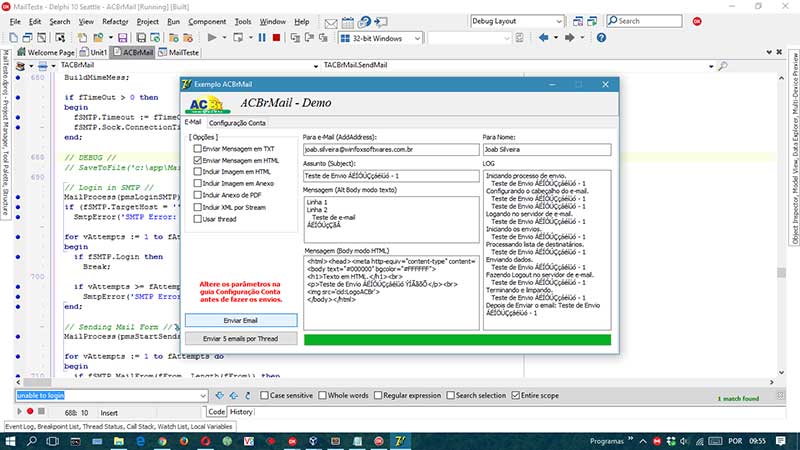This screenshot has width=800, height=450.
Task: Click the blue Back navigation arrow
Action: pyautogui.click(x=543, y=37)
